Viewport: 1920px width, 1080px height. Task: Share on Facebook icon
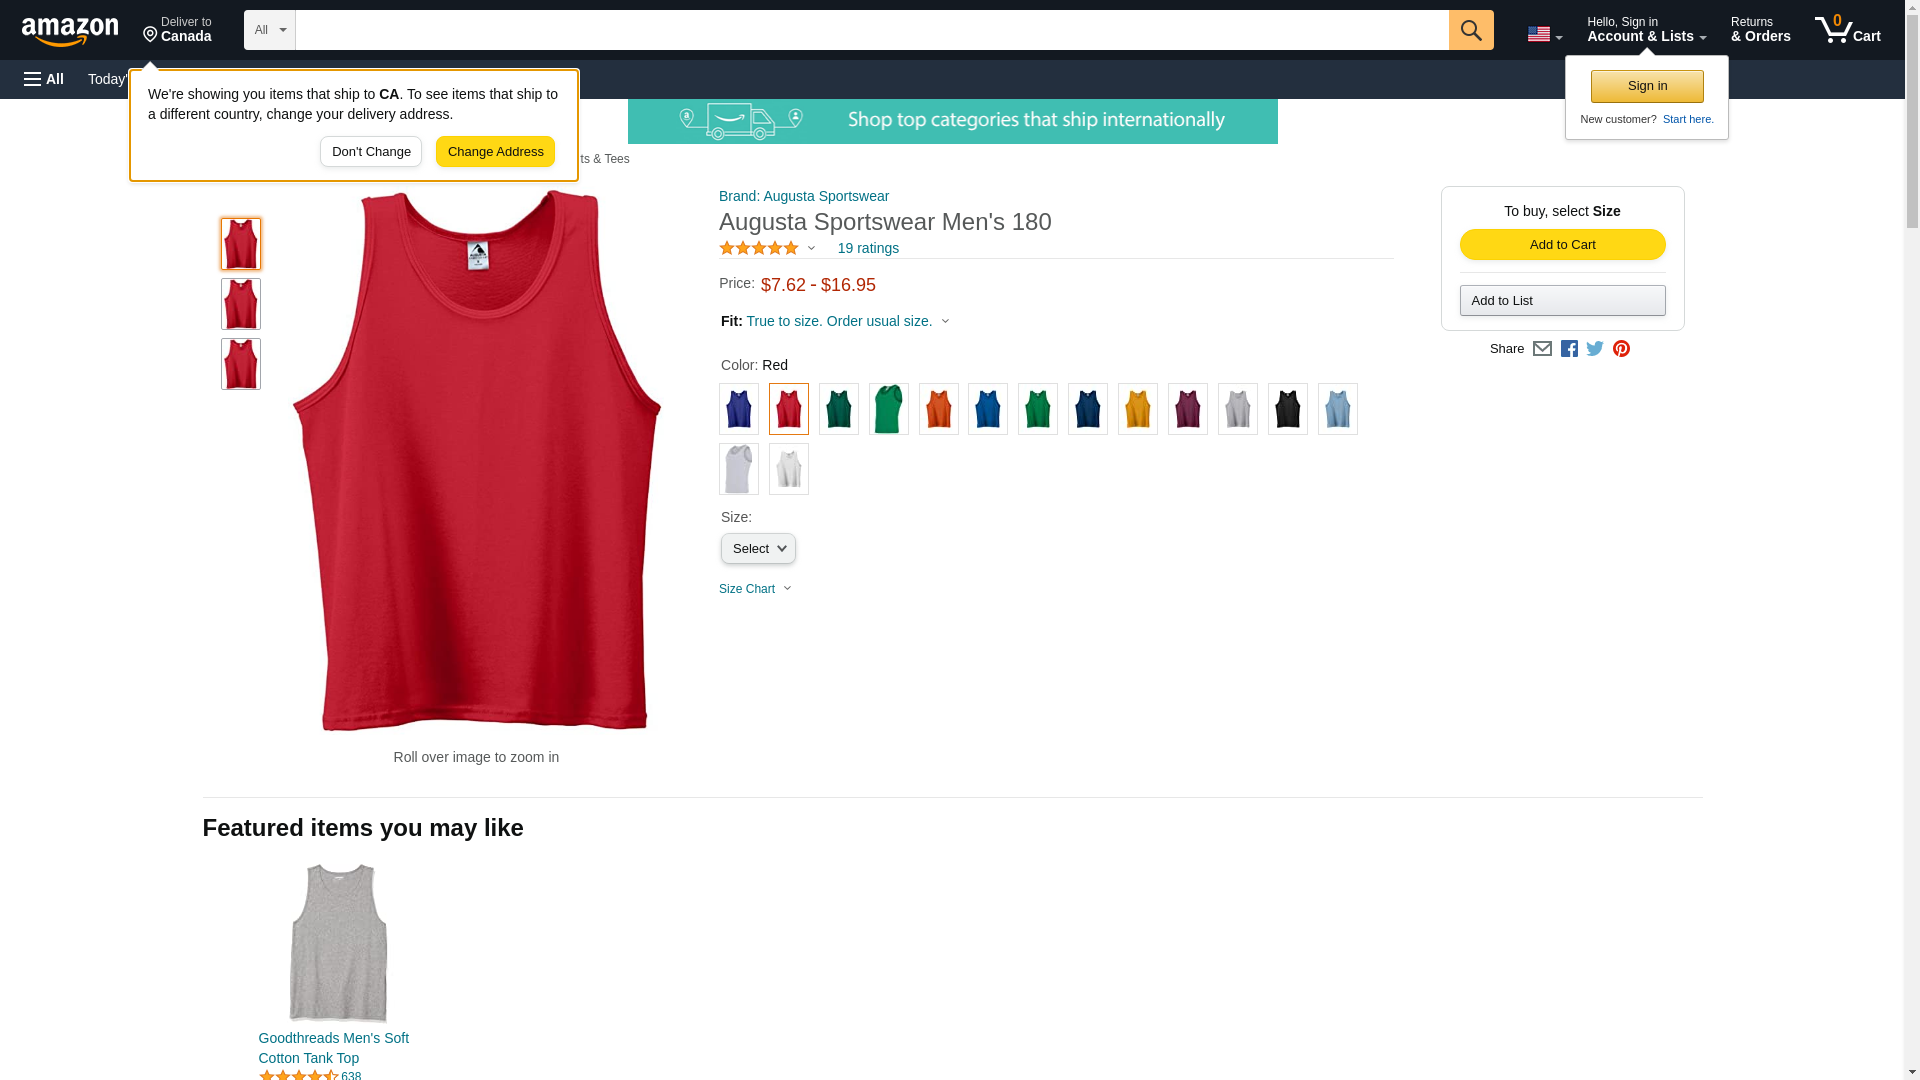coord(1569,349)
